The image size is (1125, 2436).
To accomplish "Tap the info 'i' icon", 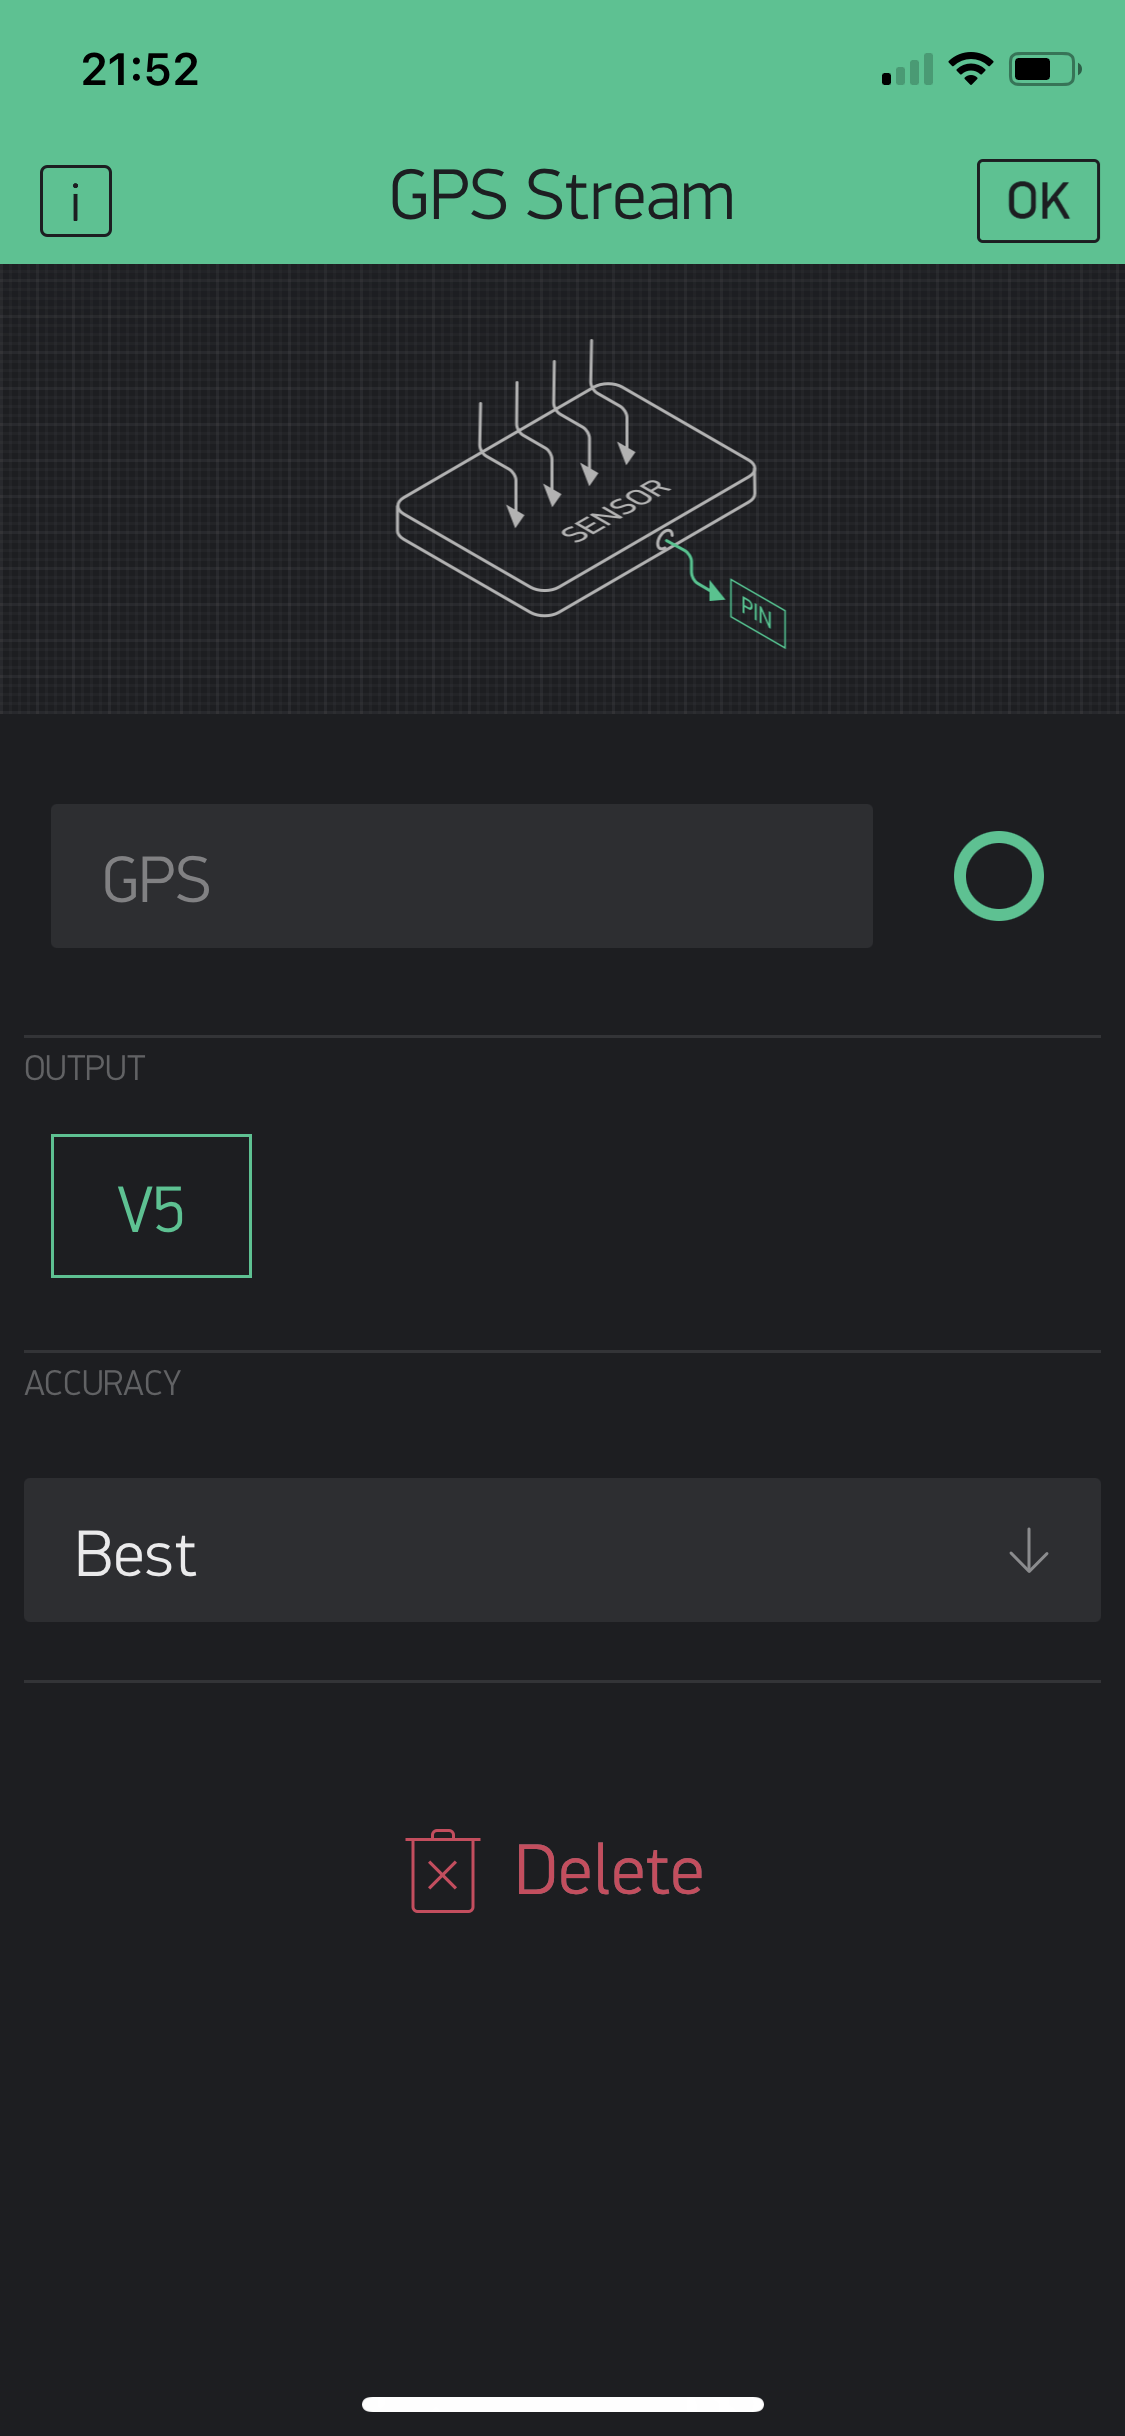I will coord(76,201).
